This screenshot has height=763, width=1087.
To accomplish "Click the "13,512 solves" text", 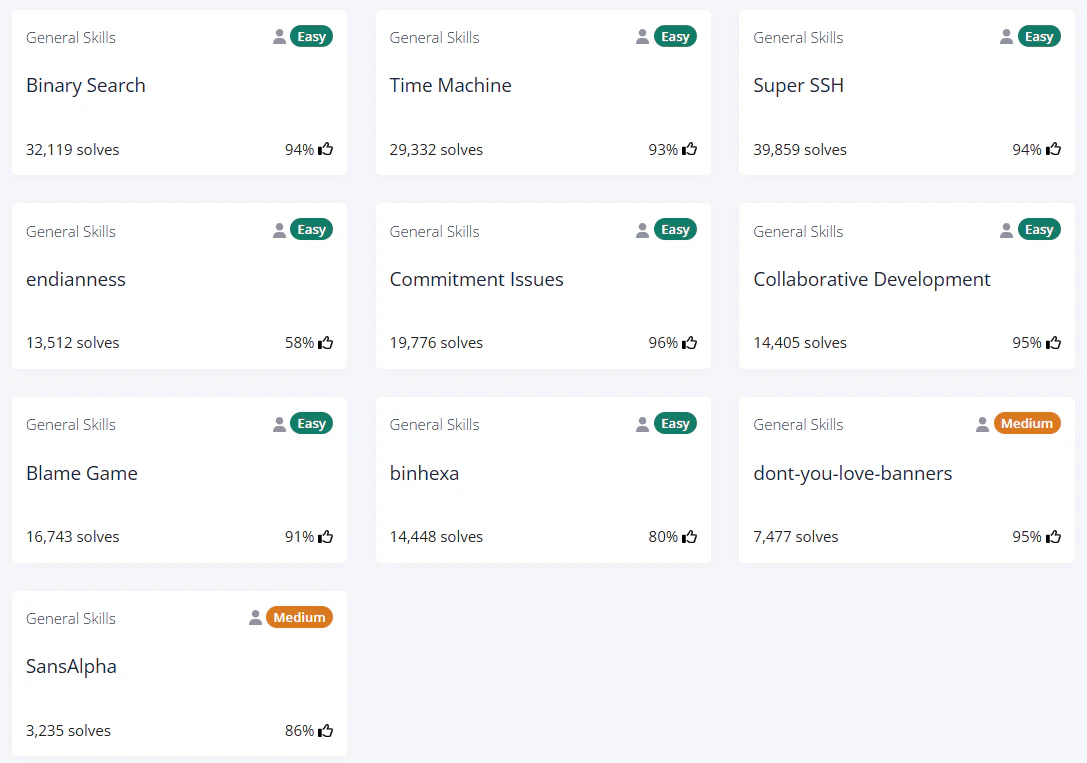I will click(73, 343).
